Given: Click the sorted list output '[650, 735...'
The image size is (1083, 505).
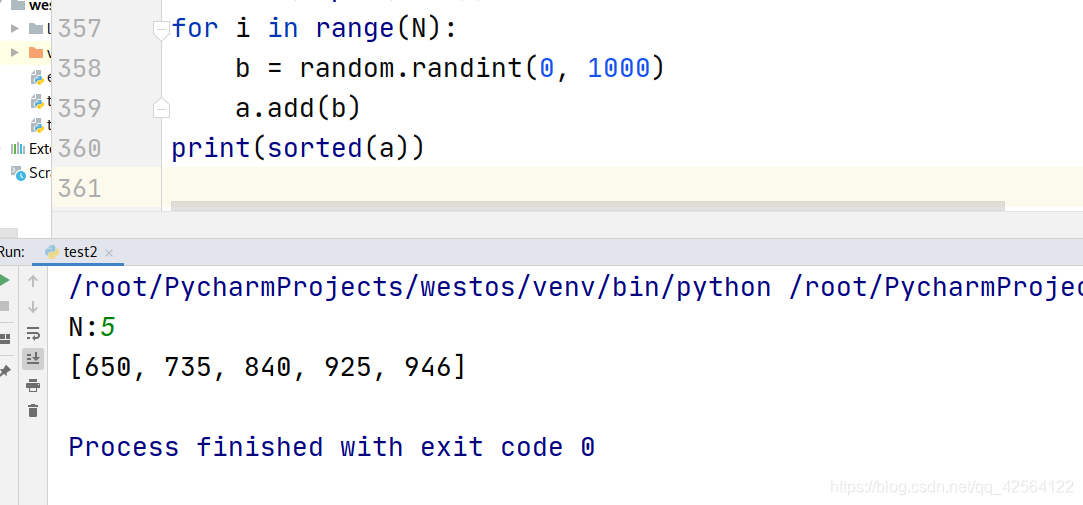Looking at the screenshot, I should (268, 367).
